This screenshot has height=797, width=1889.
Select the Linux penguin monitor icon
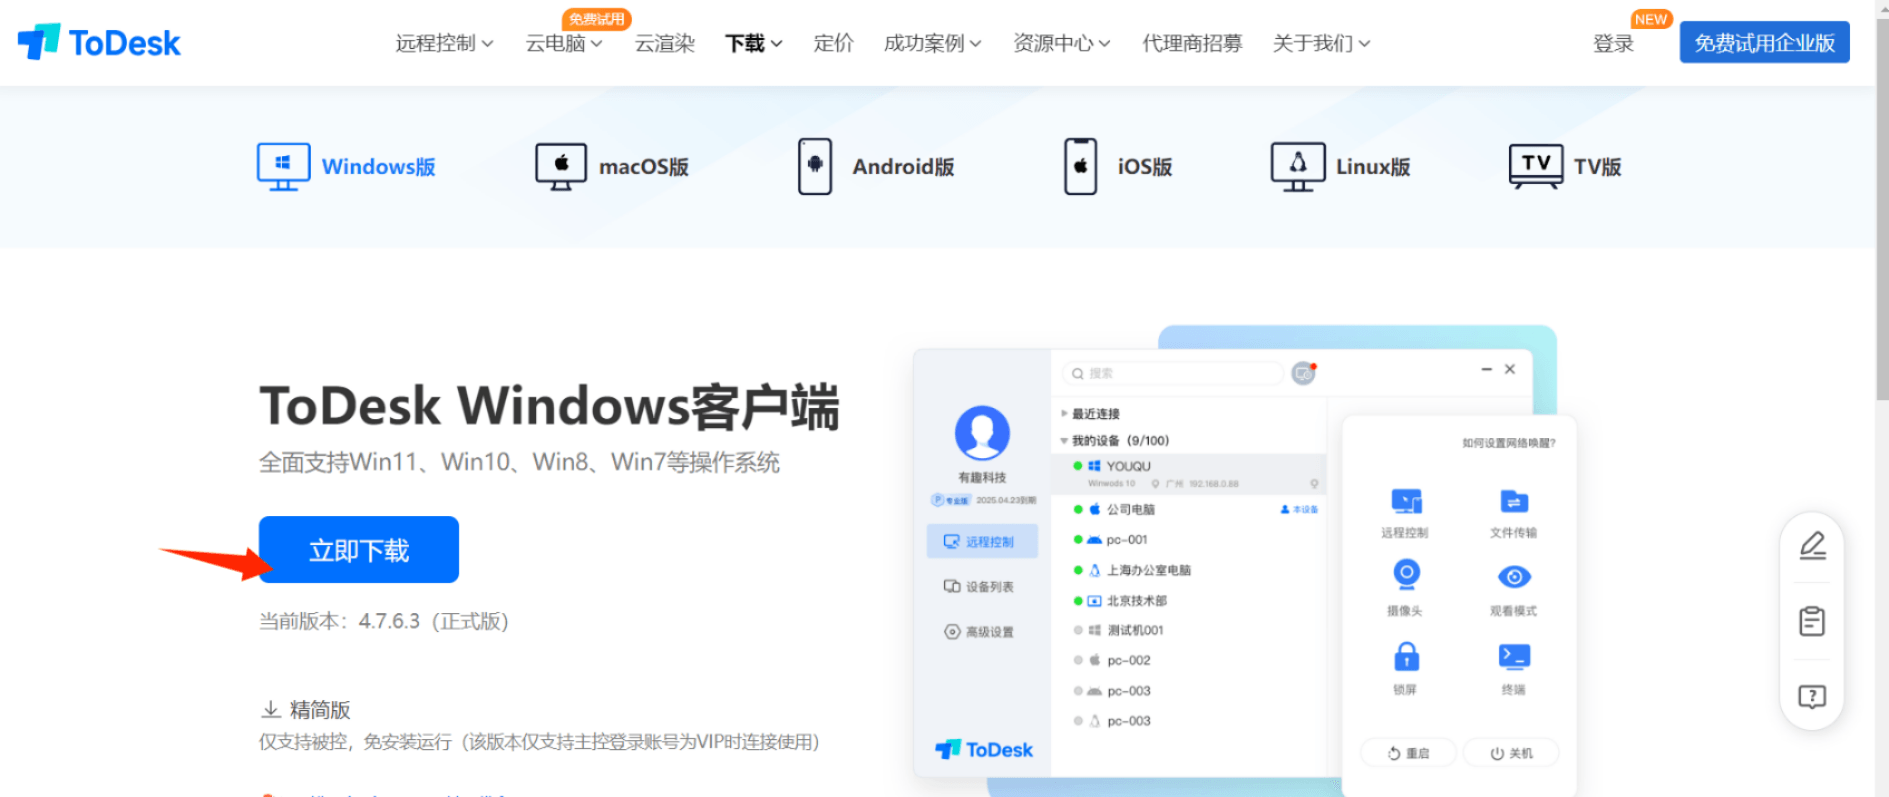coord(1297,167)
